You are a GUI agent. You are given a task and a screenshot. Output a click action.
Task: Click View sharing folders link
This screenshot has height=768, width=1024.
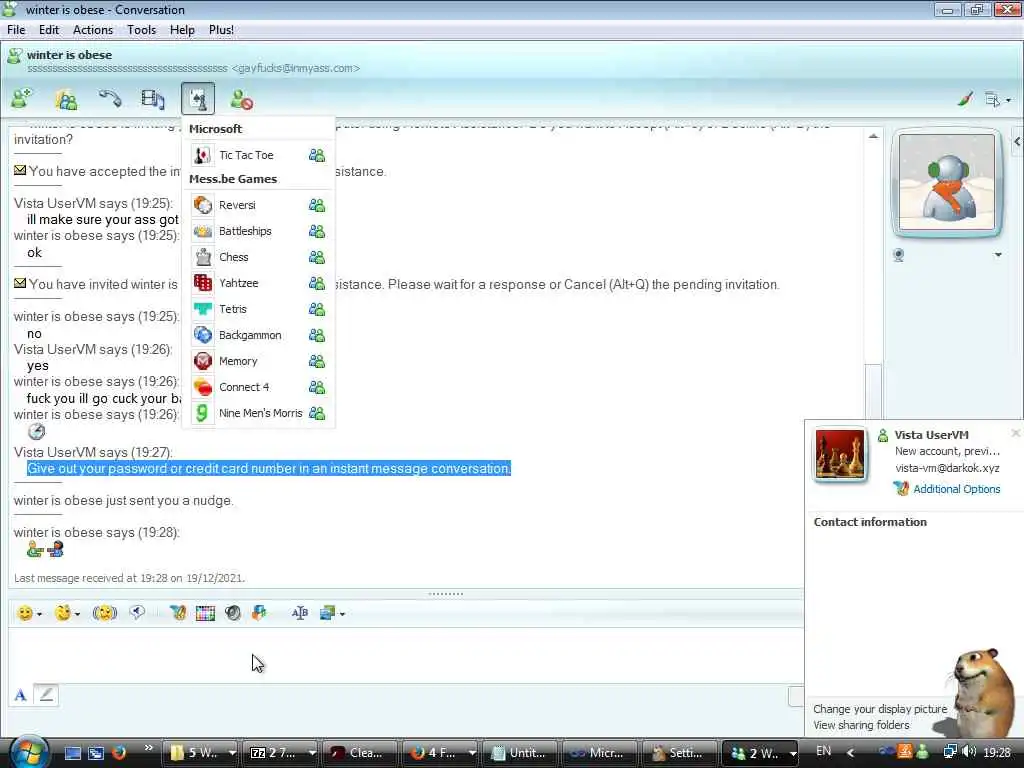tap(861, 725)
